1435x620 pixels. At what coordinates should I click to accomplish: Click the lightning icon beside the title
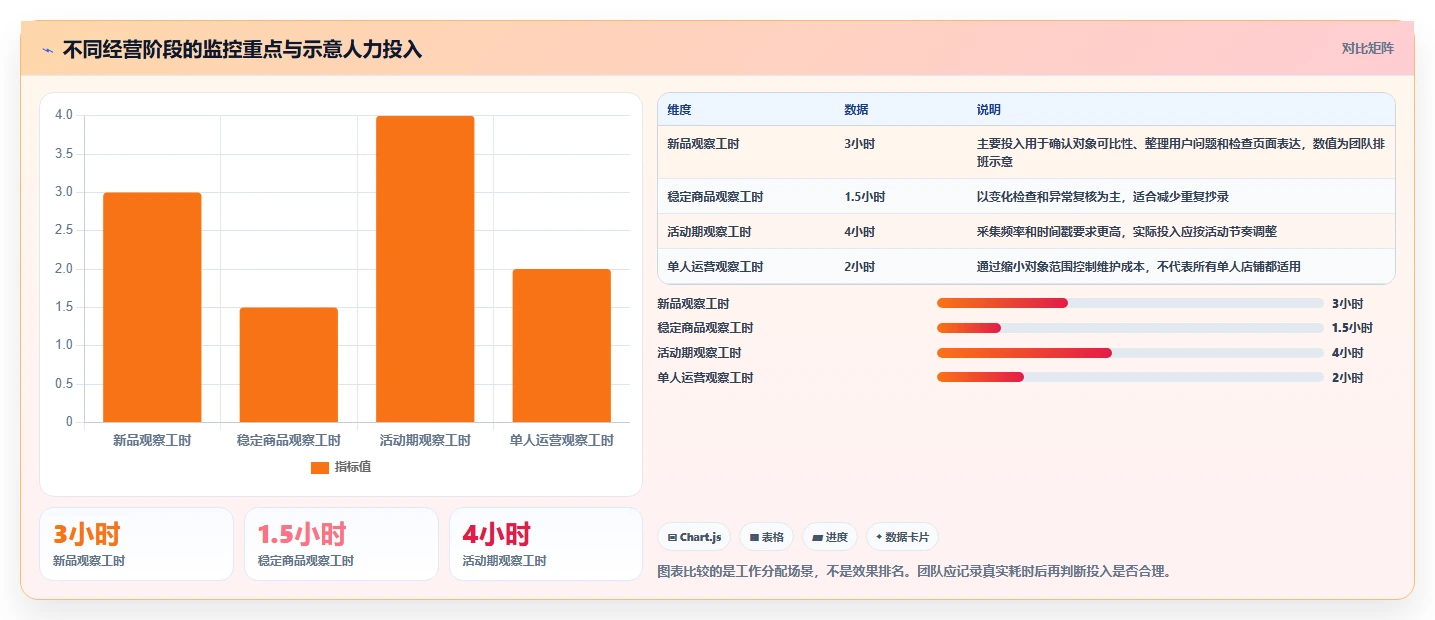click(x=47, y=49)
